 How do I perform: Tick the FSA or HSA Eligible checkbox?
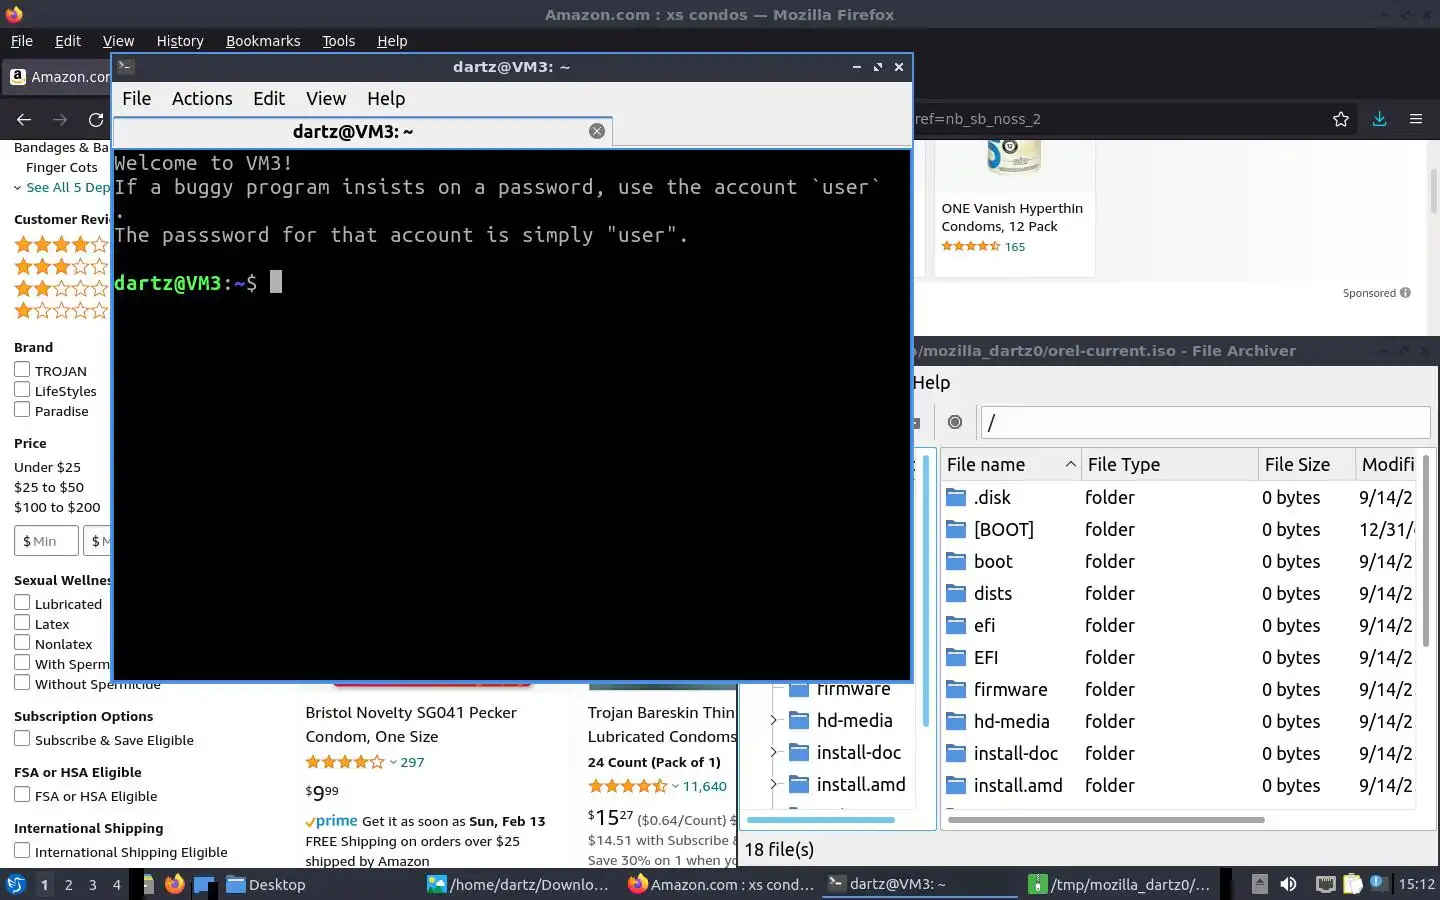point(22,795)
